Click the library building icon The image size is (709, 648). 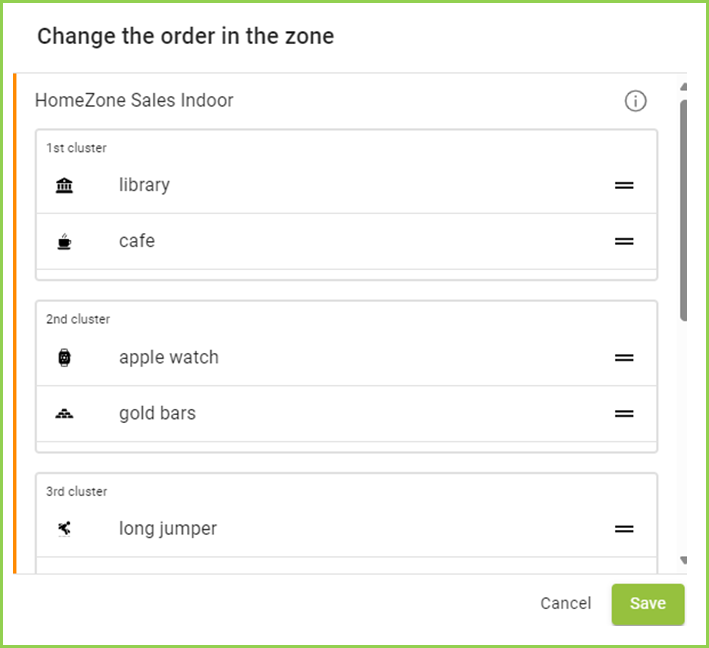65,185
